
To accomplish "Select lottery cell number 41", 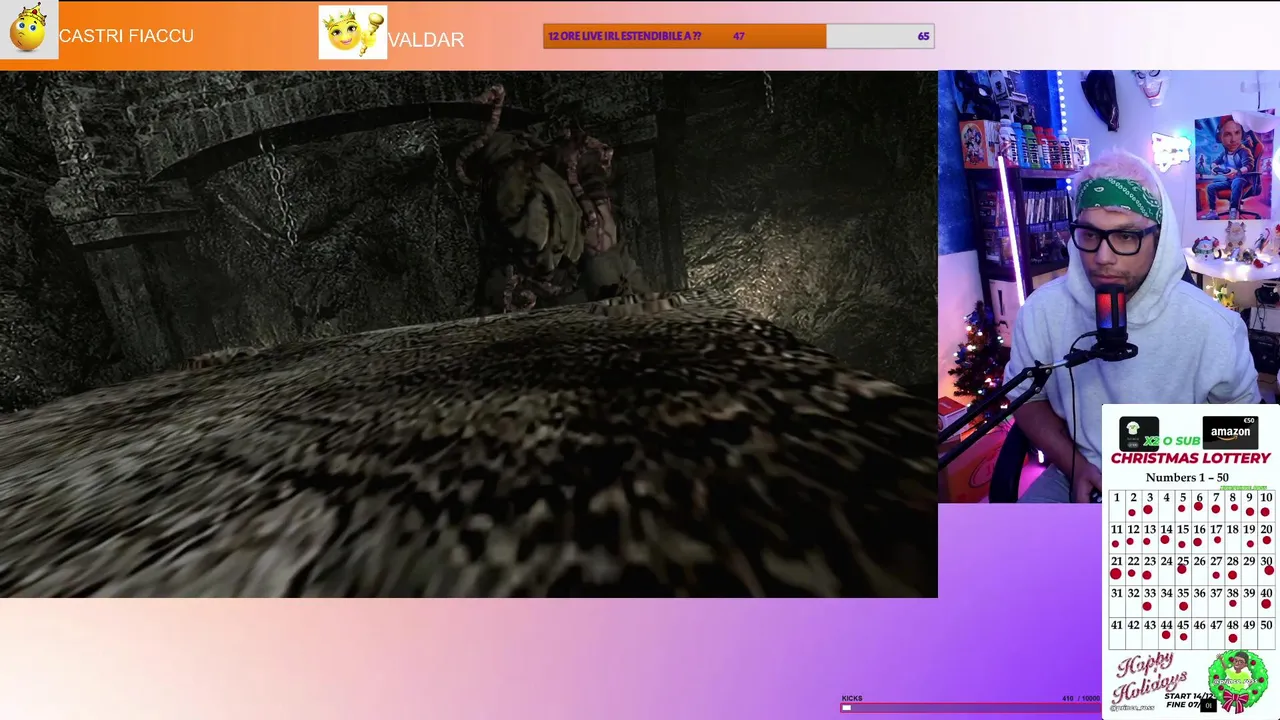I will click(1116, 632).
